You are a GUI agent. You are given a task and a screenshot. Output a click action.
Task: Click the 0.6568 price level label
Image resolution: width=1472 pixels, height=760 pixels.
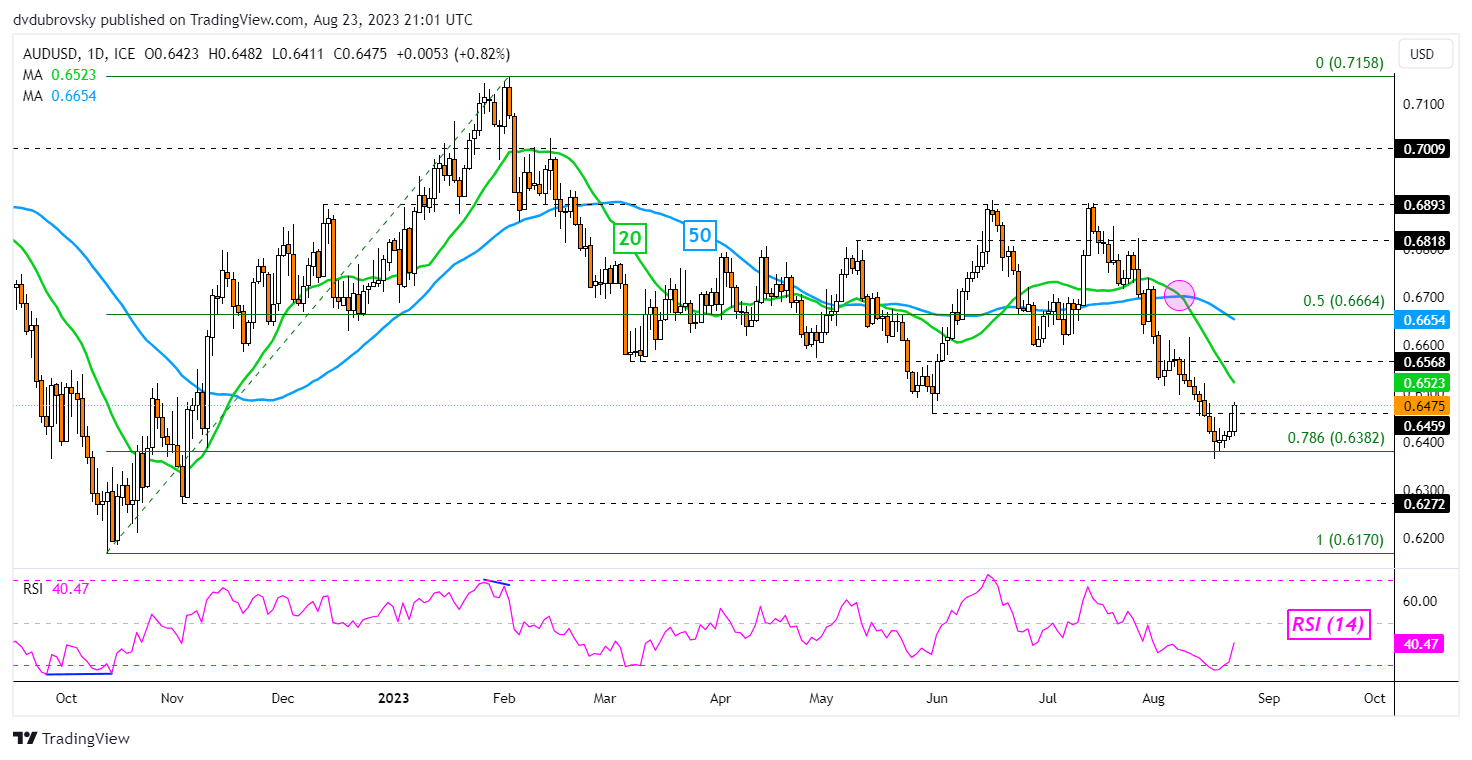tap(1424, 361)
